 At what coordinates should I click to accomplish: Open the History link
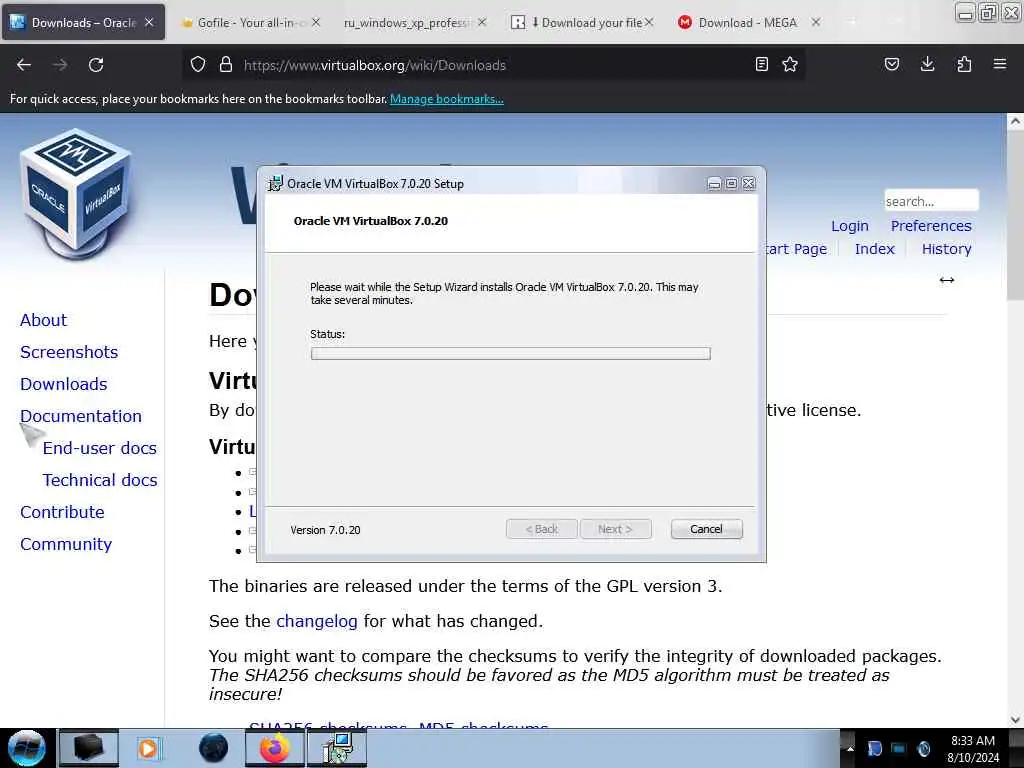point(946,249)
